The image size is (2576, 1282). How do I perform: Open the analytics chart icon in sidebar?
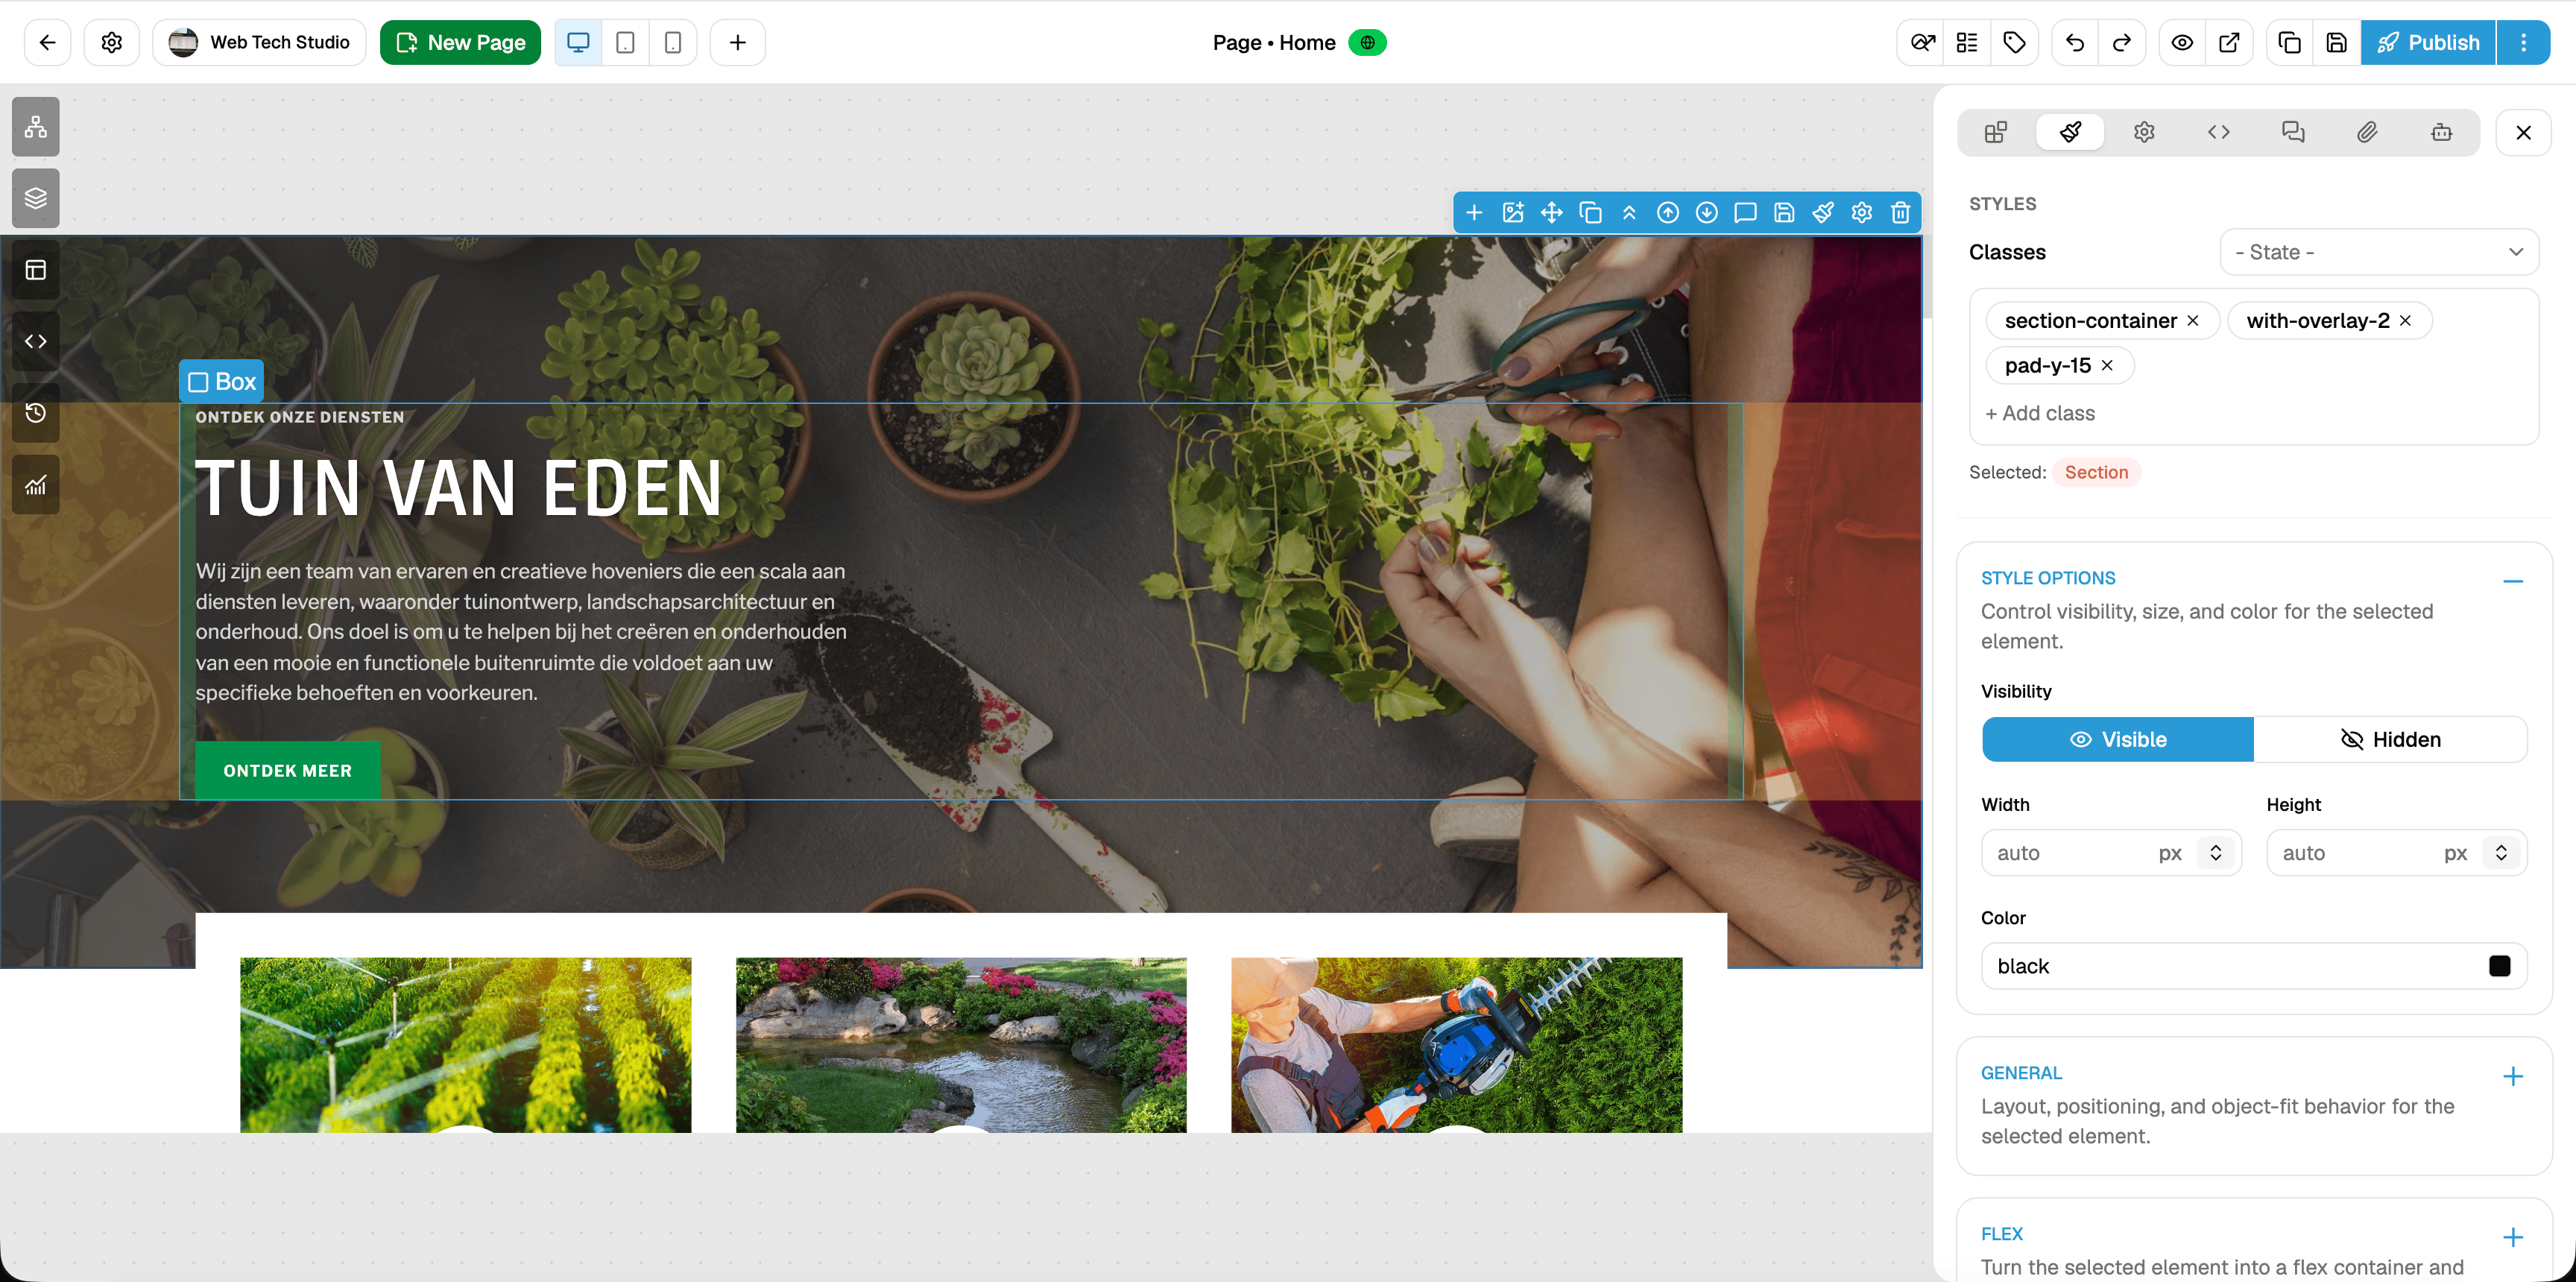pos(36,485)
